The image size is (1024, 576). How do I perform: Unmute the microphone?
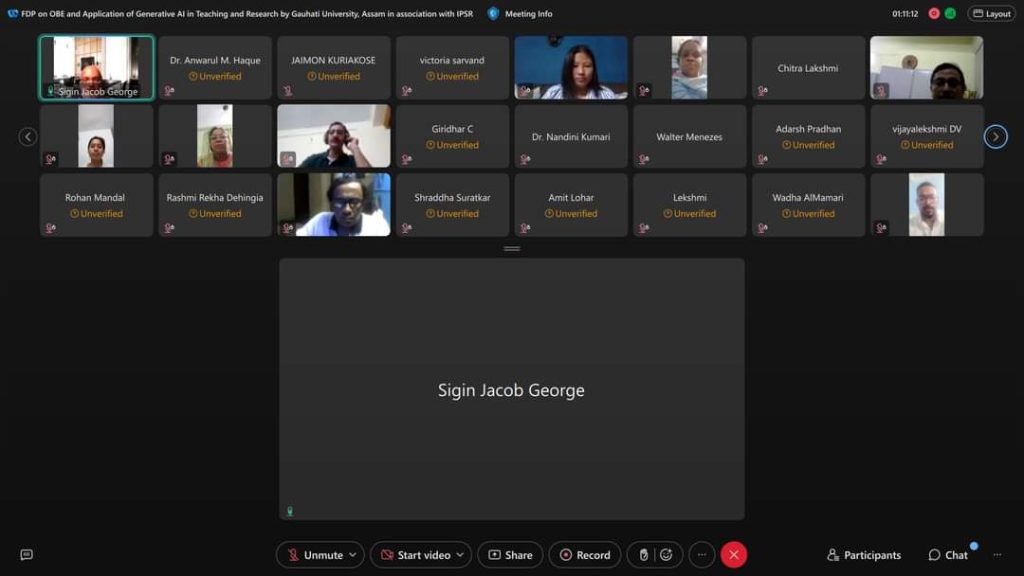315,555
